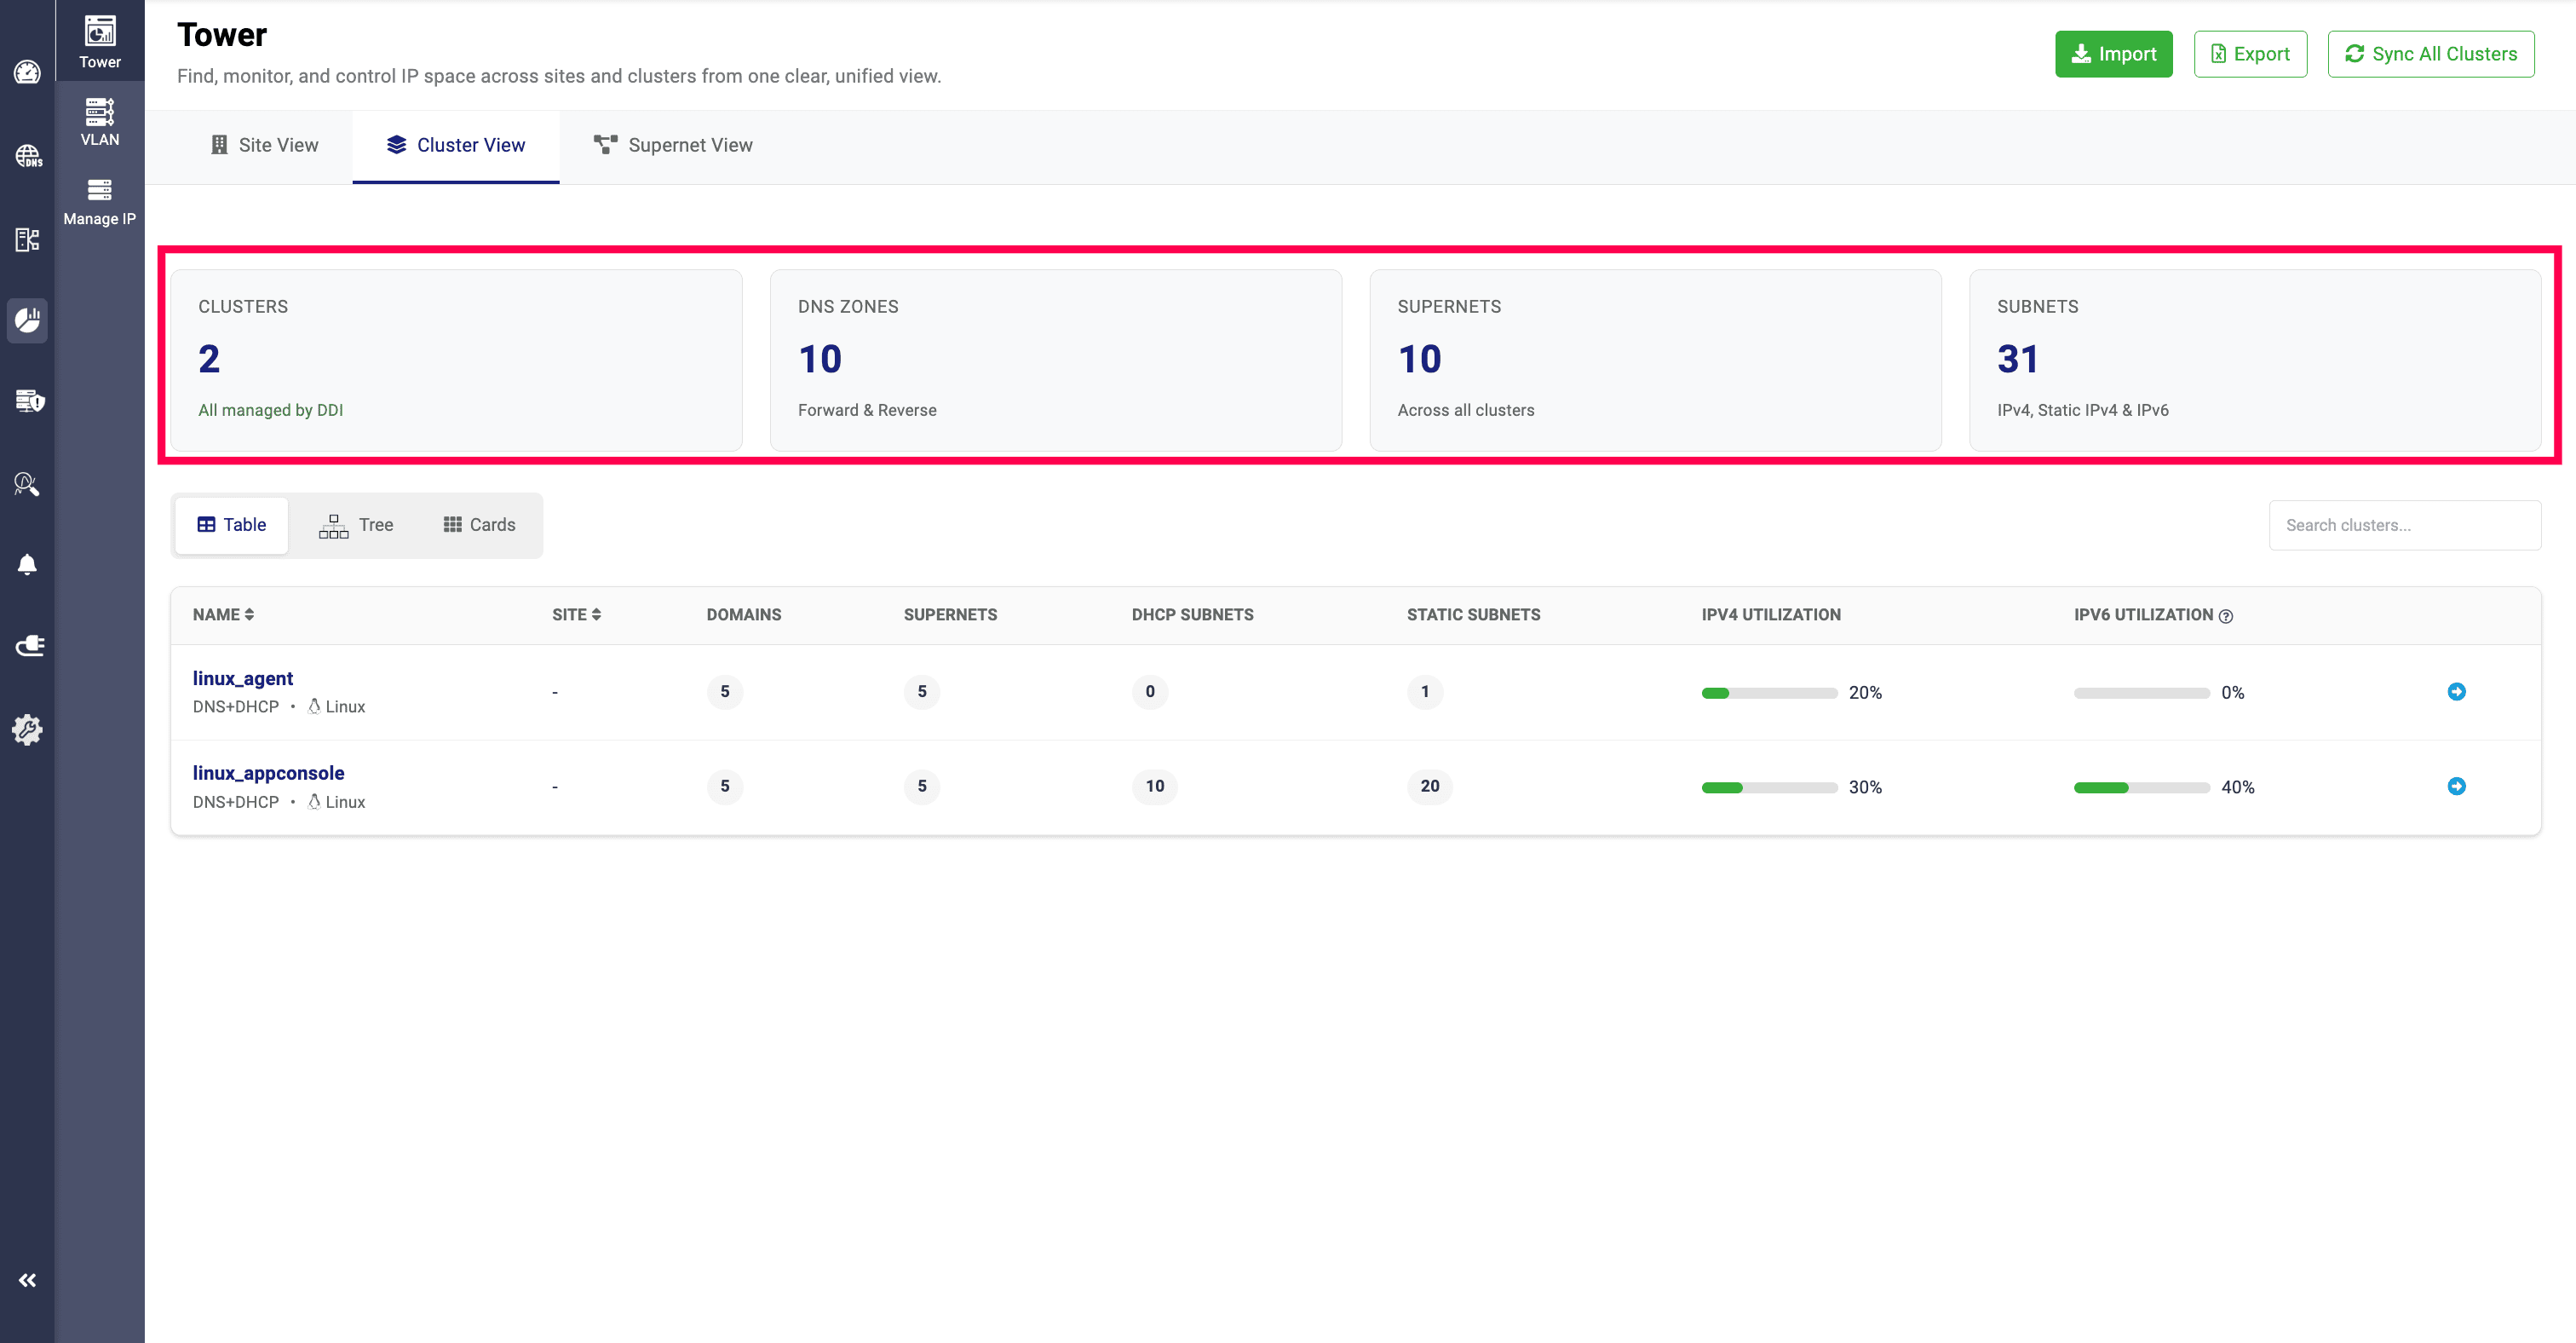Switch to Tree layout view

click(356, 525)
